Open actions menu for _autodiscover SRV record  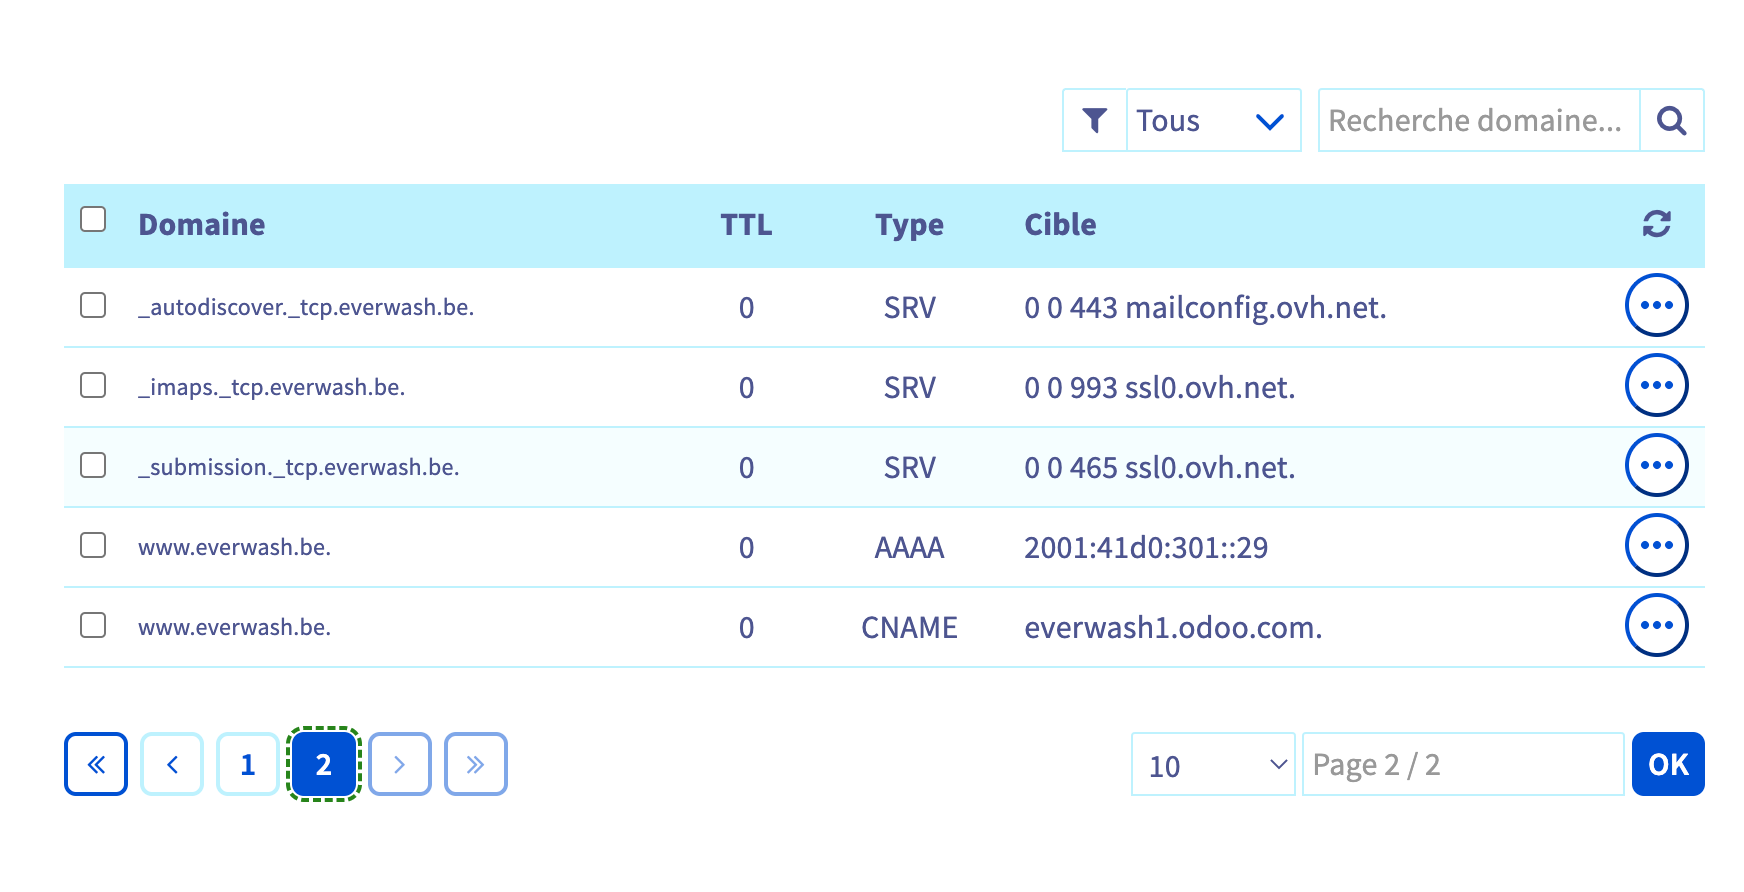tap(1656, 305)
